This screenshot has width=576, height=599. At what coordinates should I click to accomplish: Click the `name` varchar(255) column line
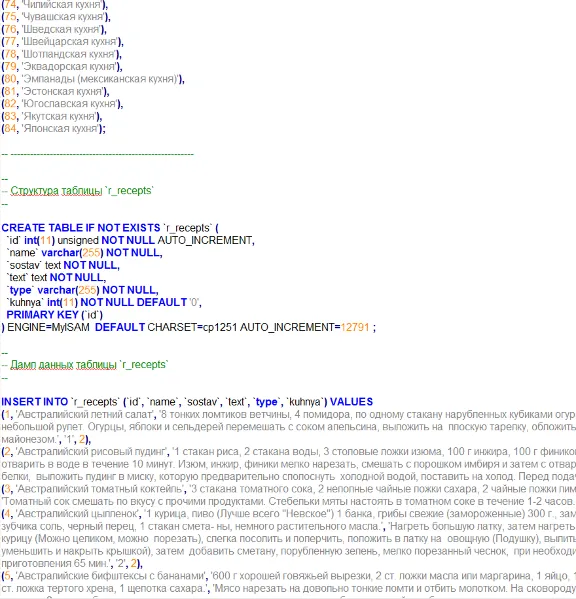click(84, 253)
